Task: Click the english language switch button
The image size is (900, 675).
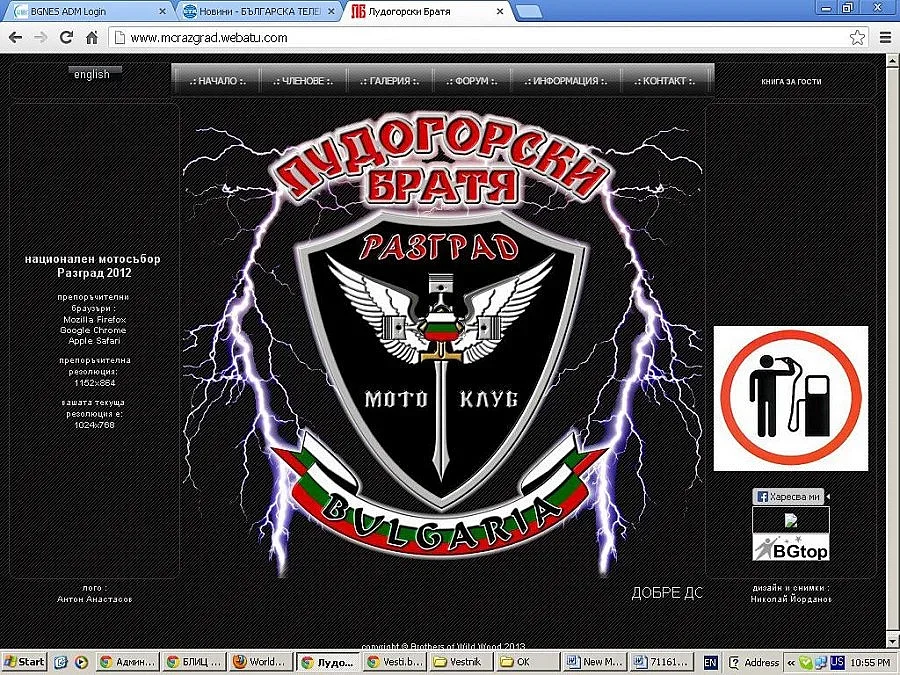Action: [93, 73]
